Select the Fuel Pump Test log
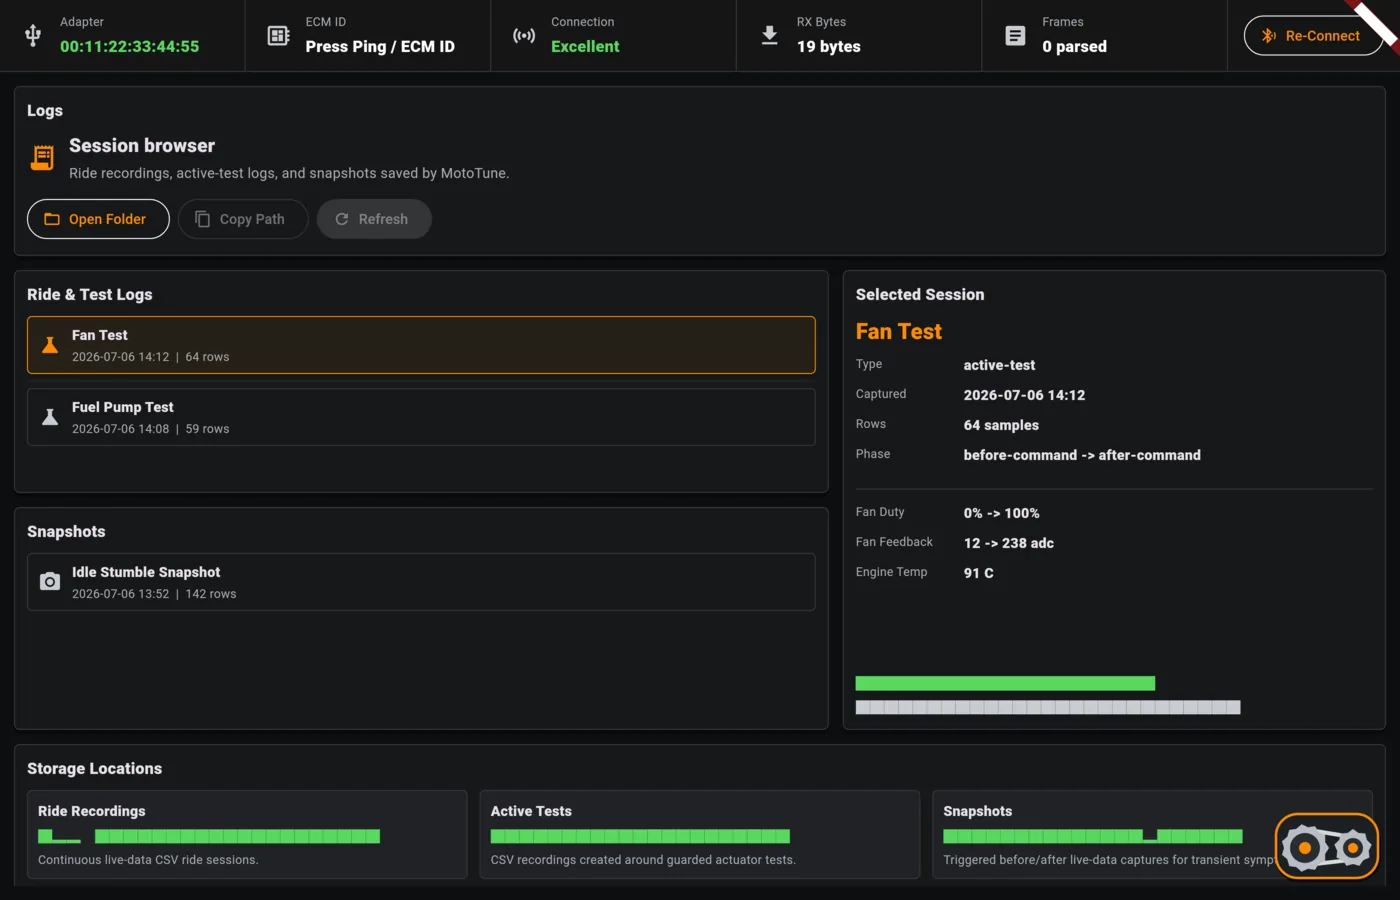 coord(421,417)
